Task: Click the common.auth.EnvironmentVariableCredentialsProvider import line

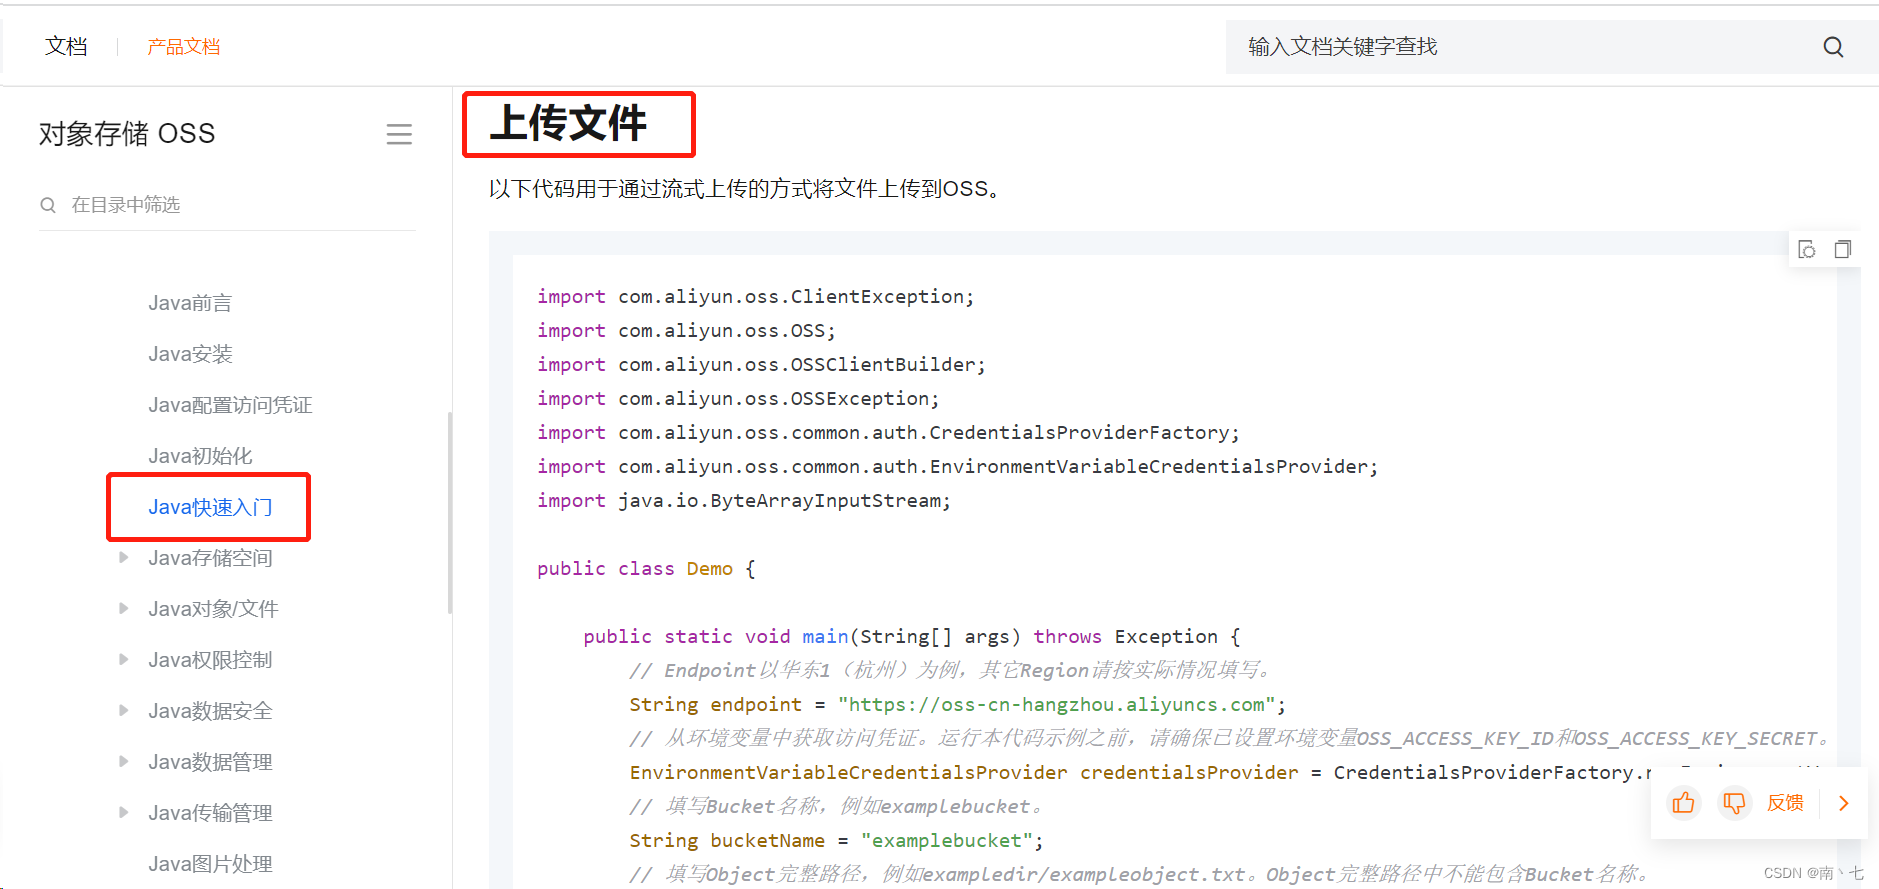Action: (x=957, y=467)
